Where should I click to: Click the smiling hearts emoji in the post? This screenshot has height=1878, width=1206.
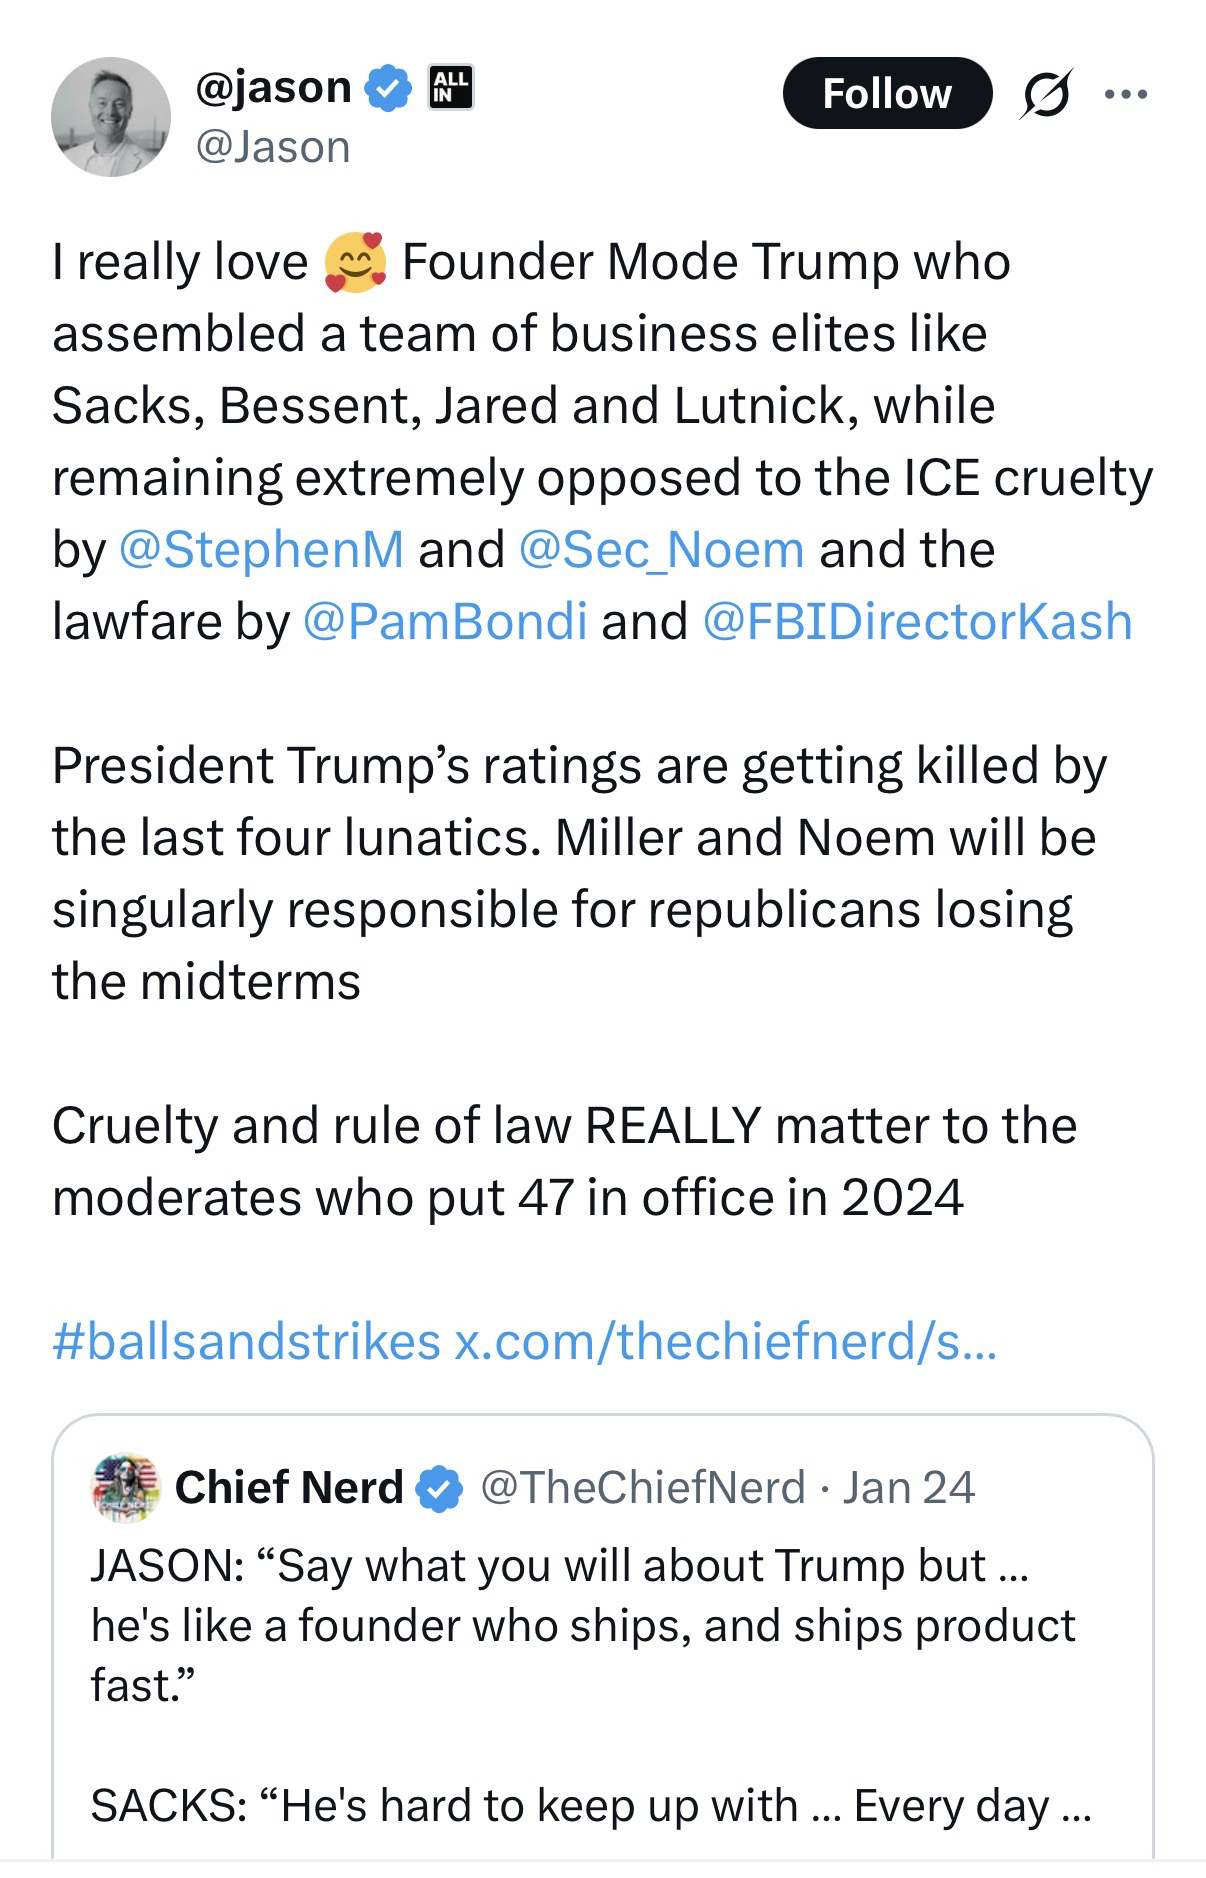pyautogui.click(x=355, y=262)
